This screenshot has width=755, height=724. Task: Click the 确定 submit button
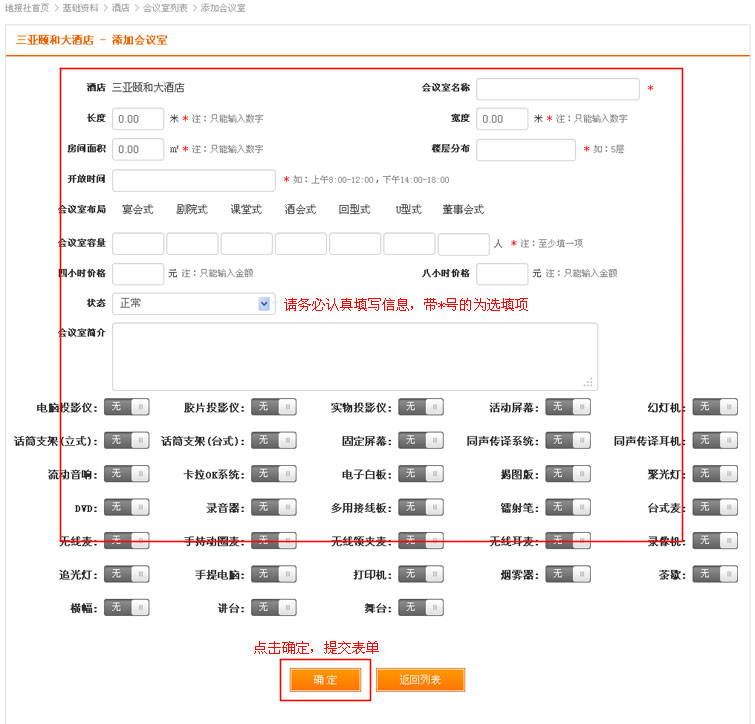pos(324,680)
